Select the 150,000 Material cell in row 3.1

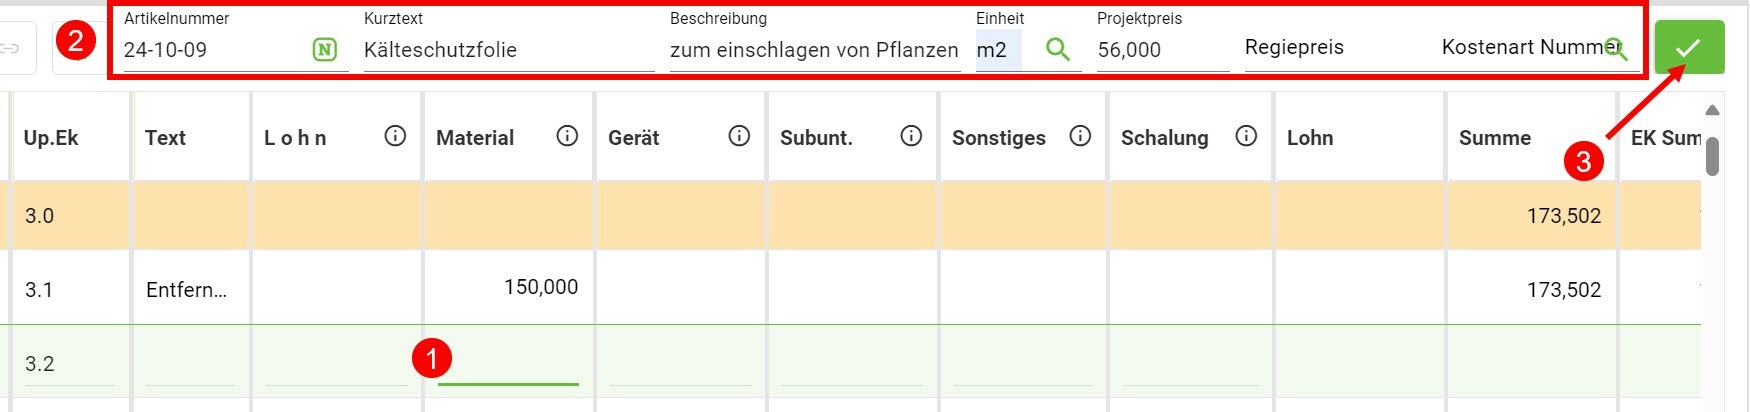point(508,288)
